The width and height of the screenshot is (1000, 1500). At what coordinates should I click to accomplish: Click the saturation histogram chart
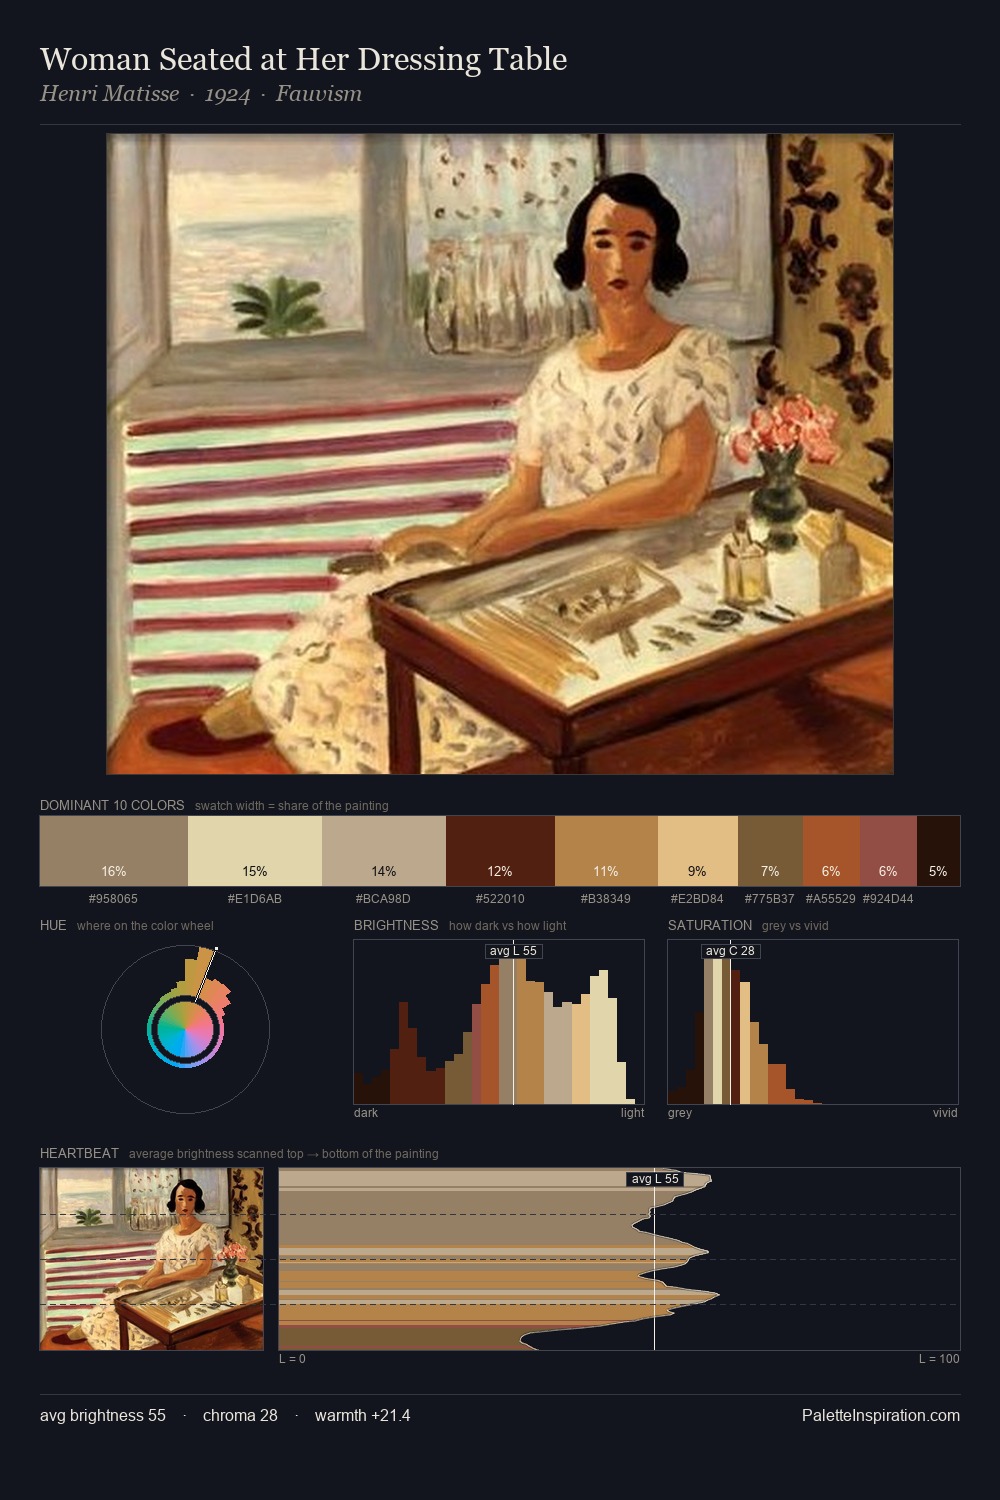[813, 1022]
